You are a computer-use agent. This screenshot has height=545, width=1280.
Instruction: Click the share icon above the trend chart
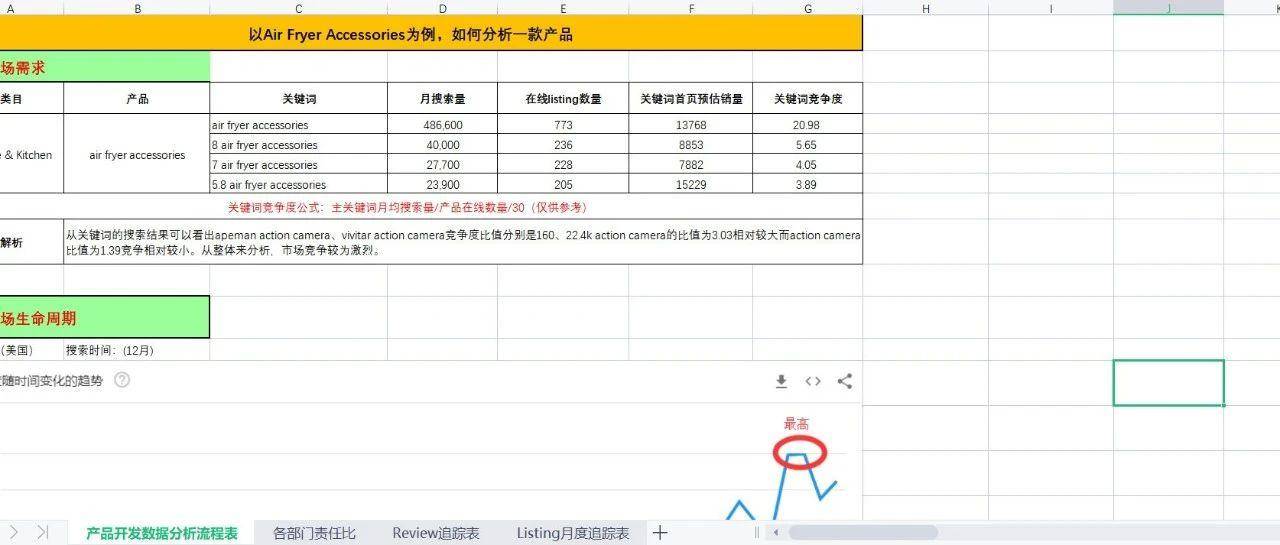[845, 381]
